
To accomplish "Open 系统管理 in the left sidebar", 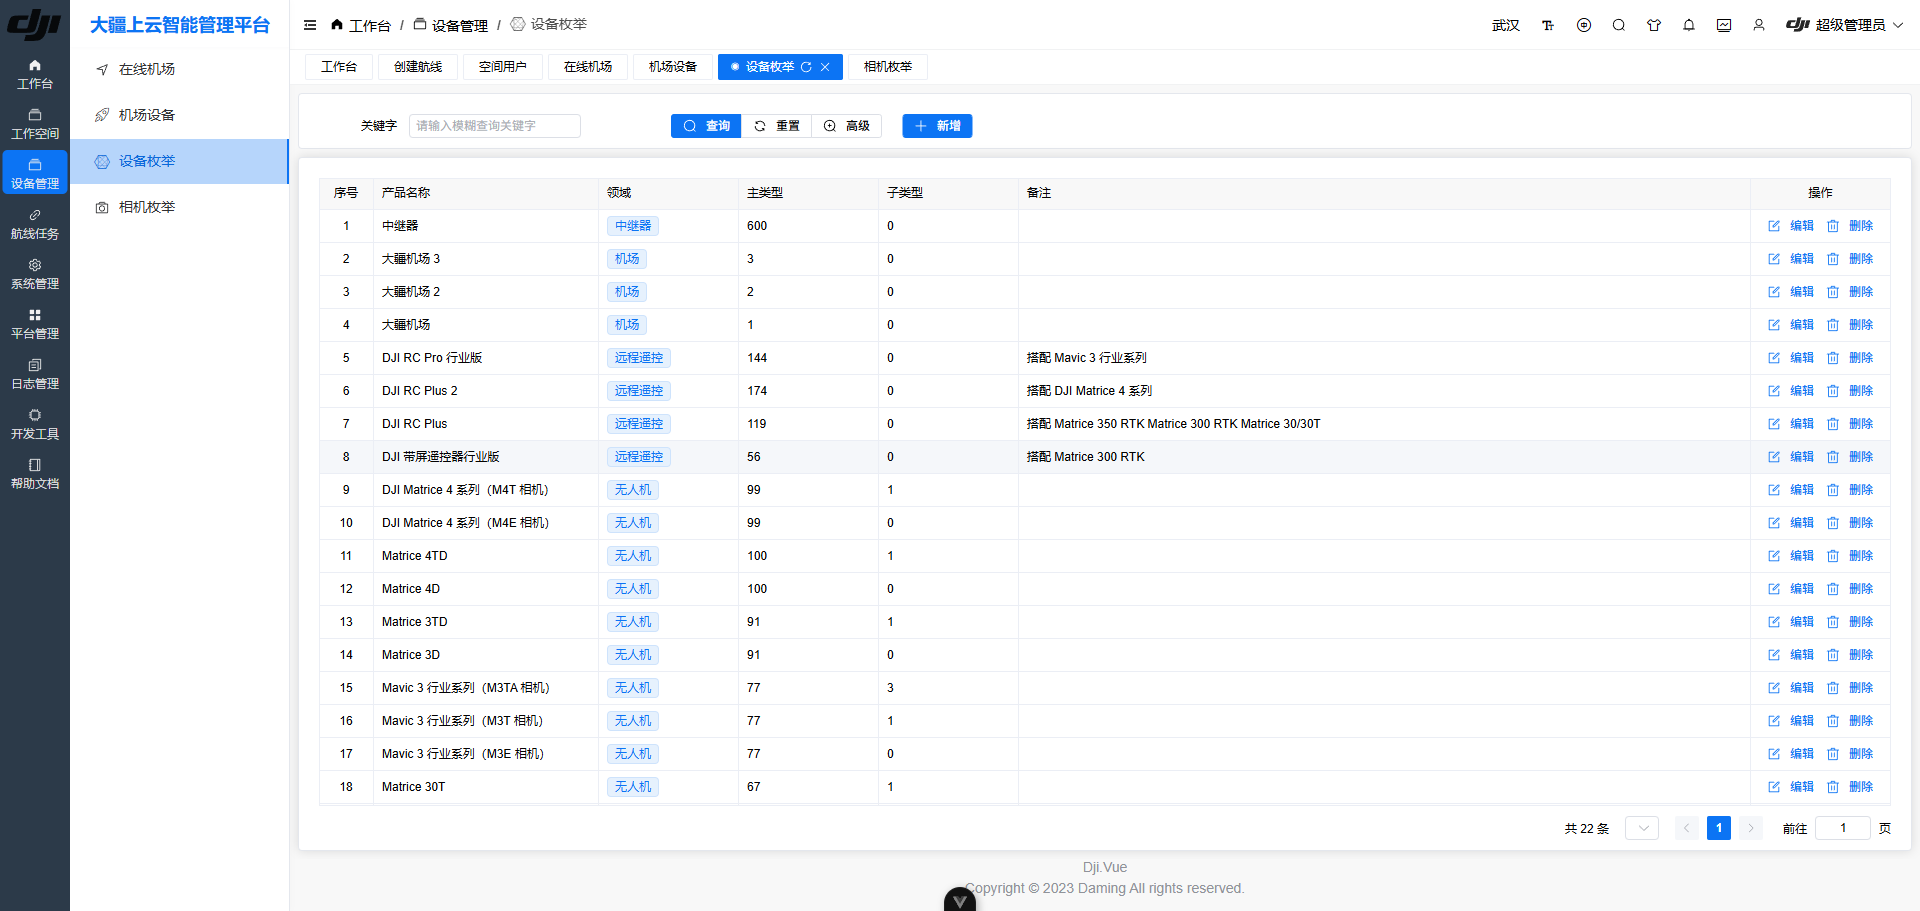I will click(35, 274).
